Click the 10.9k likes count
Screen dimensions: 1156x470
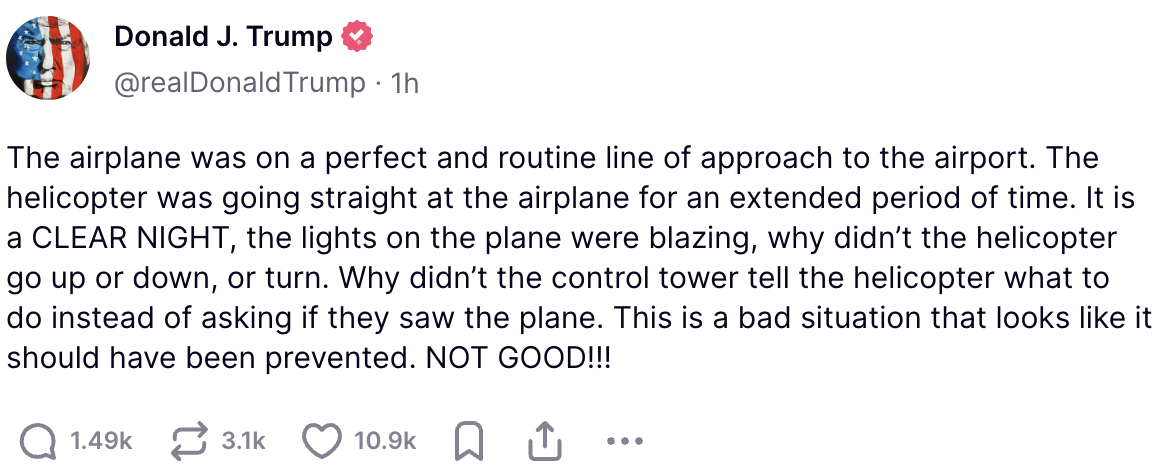coord(385,440)
